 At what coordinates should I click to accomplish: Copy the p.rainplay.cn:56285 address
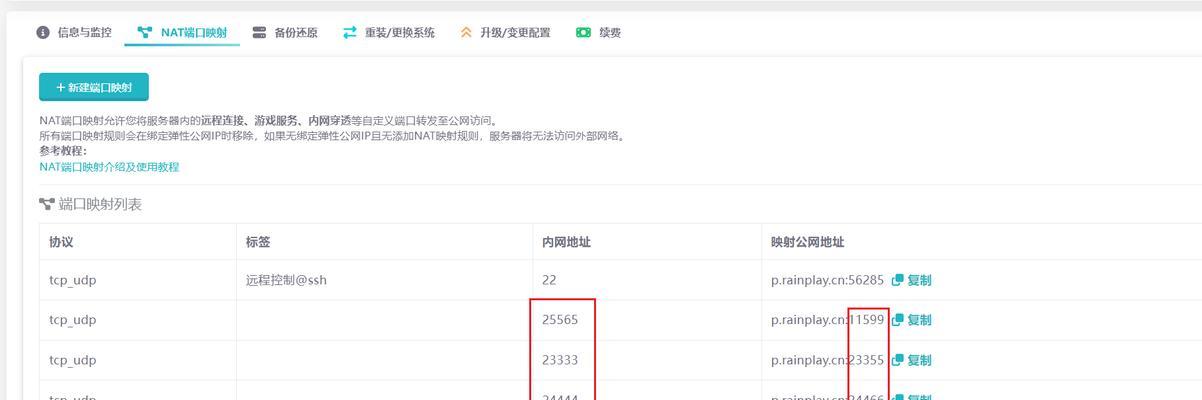click(x=912, y=280)
